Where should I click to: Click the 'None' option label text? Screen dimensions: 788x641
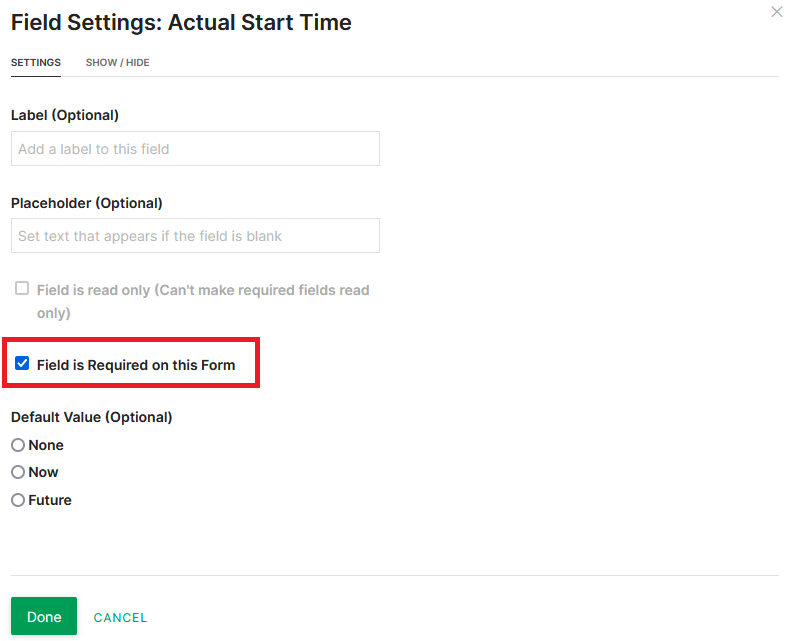point(46,445)
